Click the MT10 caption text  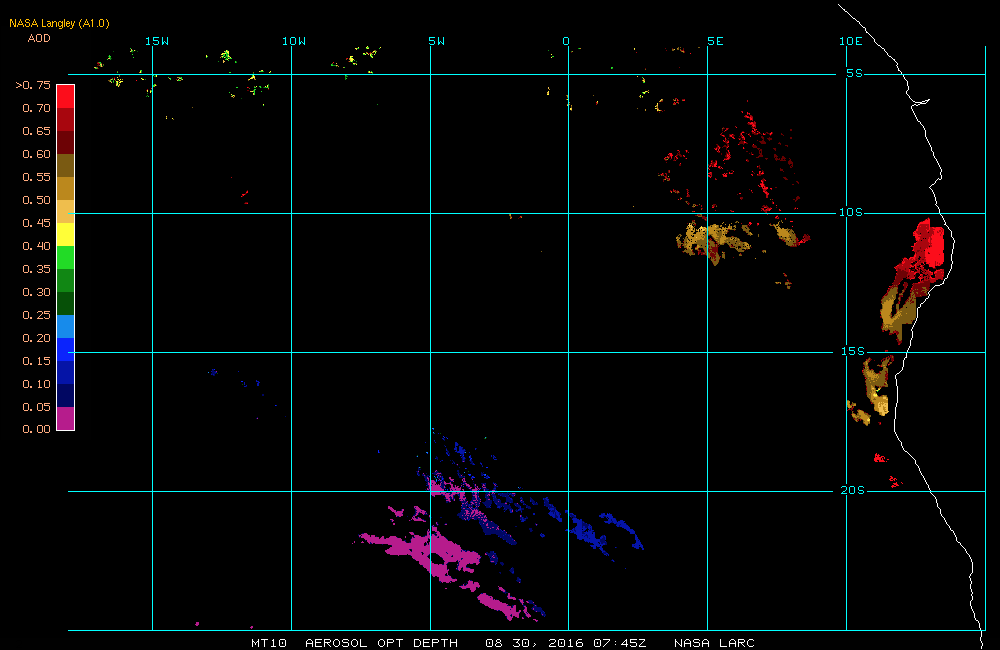[x=268, y=643]
